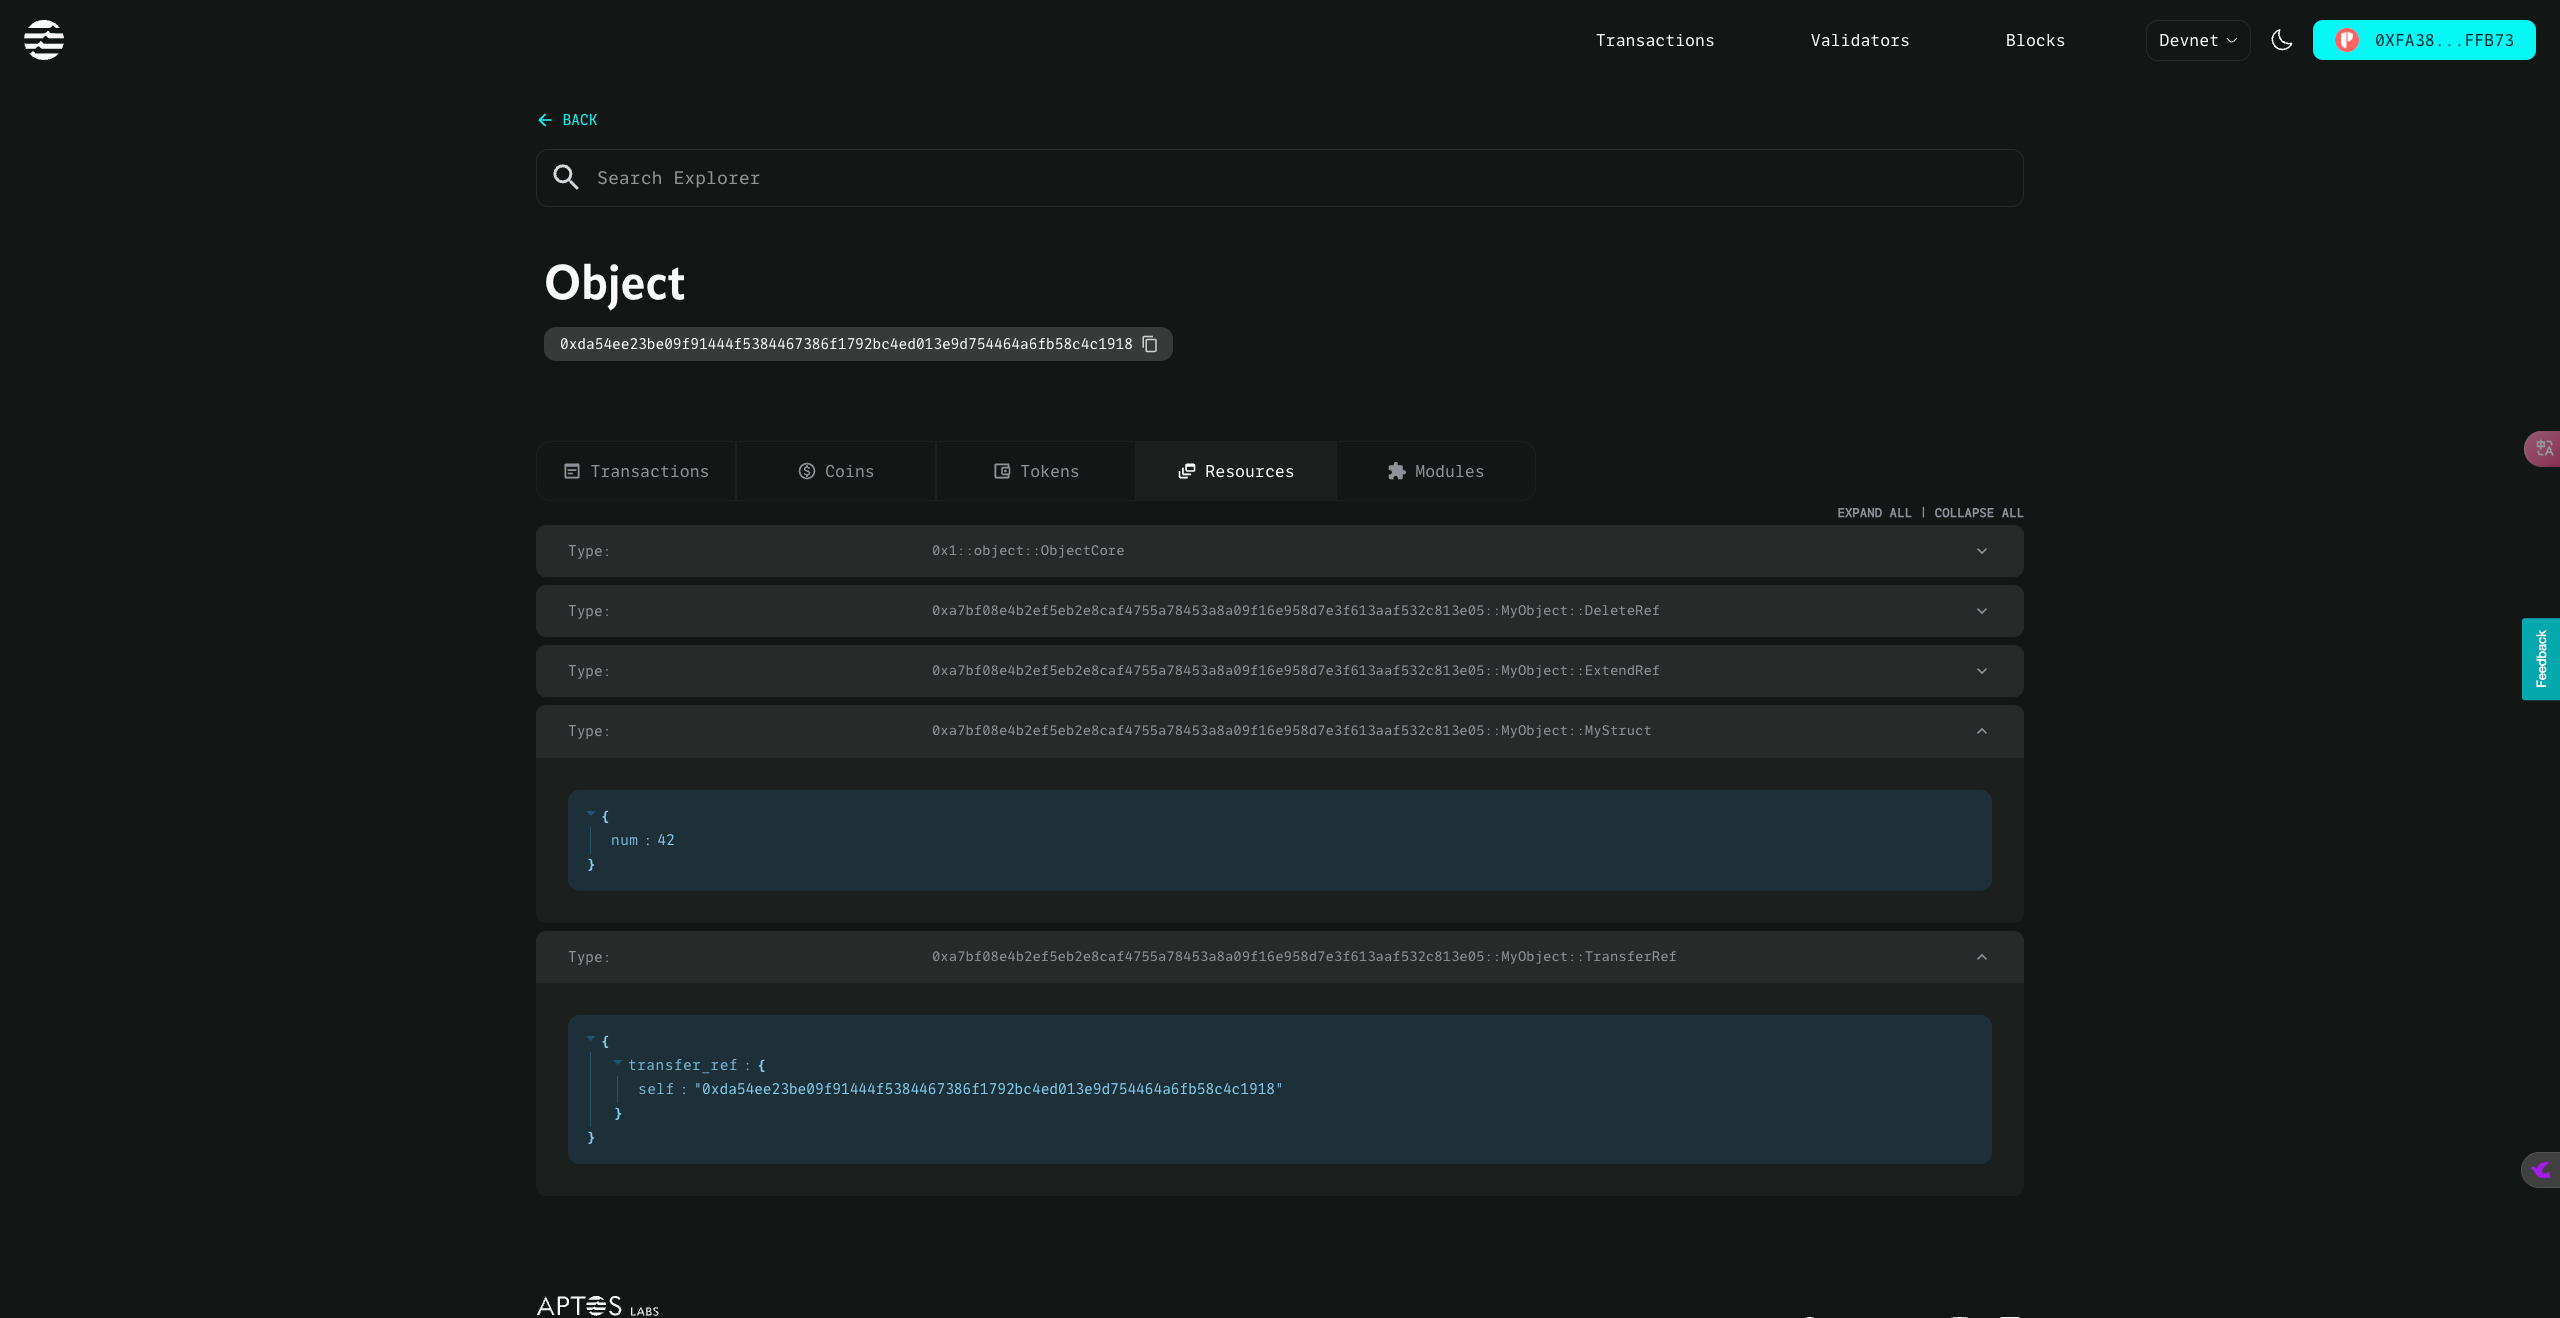Click EXPAND ALL
This screenshot has width=2560, height=1318.
point(1874,513)
